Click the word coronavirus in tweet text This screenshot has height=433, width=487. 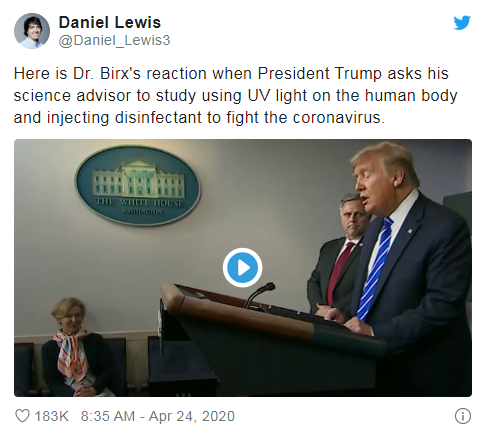pos(337,117)
